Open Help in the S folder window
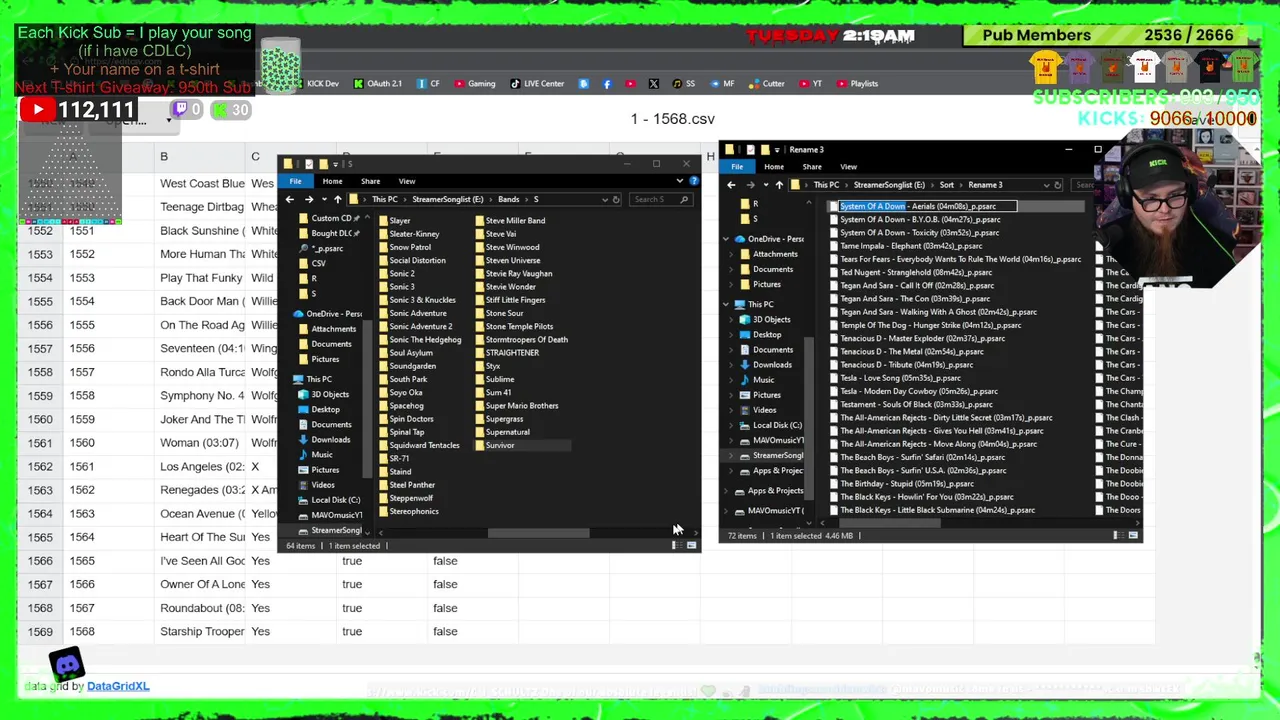Image resolution: width=1280 pixels, height=720 pixels. click(694, 181)
